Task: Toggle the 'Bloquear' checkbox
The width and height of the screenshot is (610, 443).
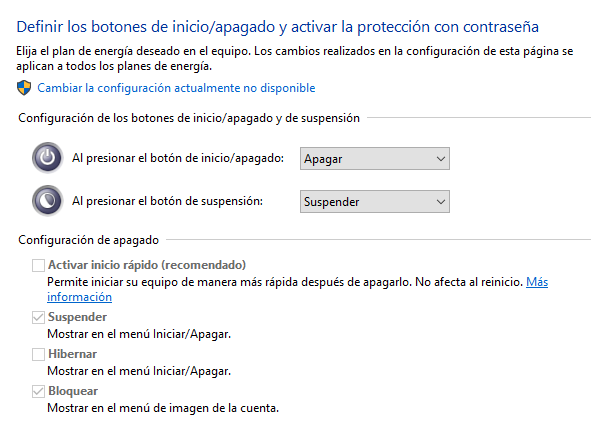Action: coord(39,391)
